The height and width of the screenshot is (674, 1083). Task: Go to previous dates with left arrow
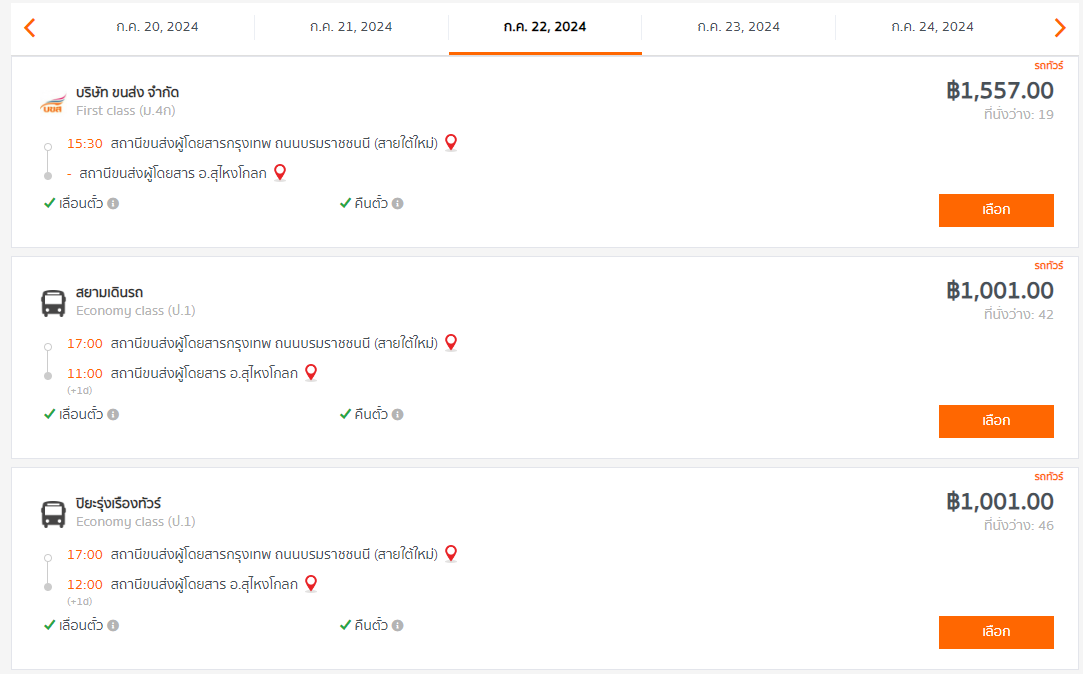point(30,28)
